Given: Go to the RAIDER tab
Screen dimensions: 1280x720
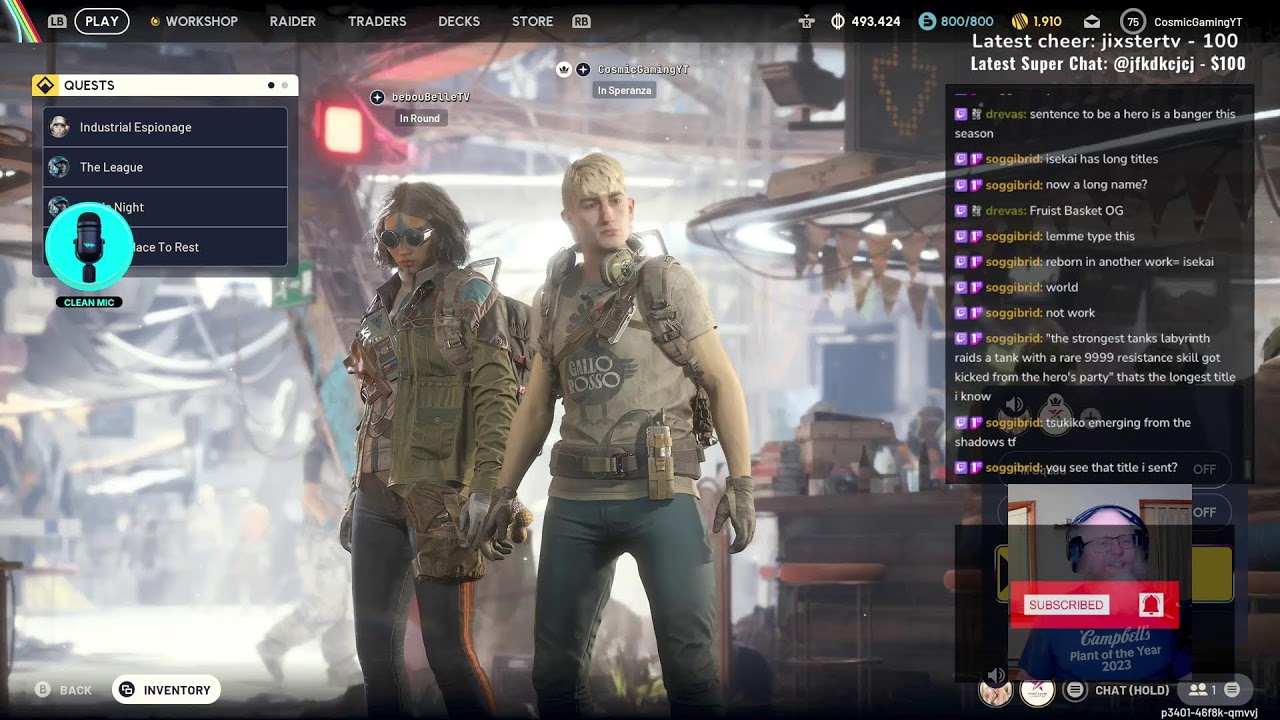Looking at the screenshot, I should (293, 21).
